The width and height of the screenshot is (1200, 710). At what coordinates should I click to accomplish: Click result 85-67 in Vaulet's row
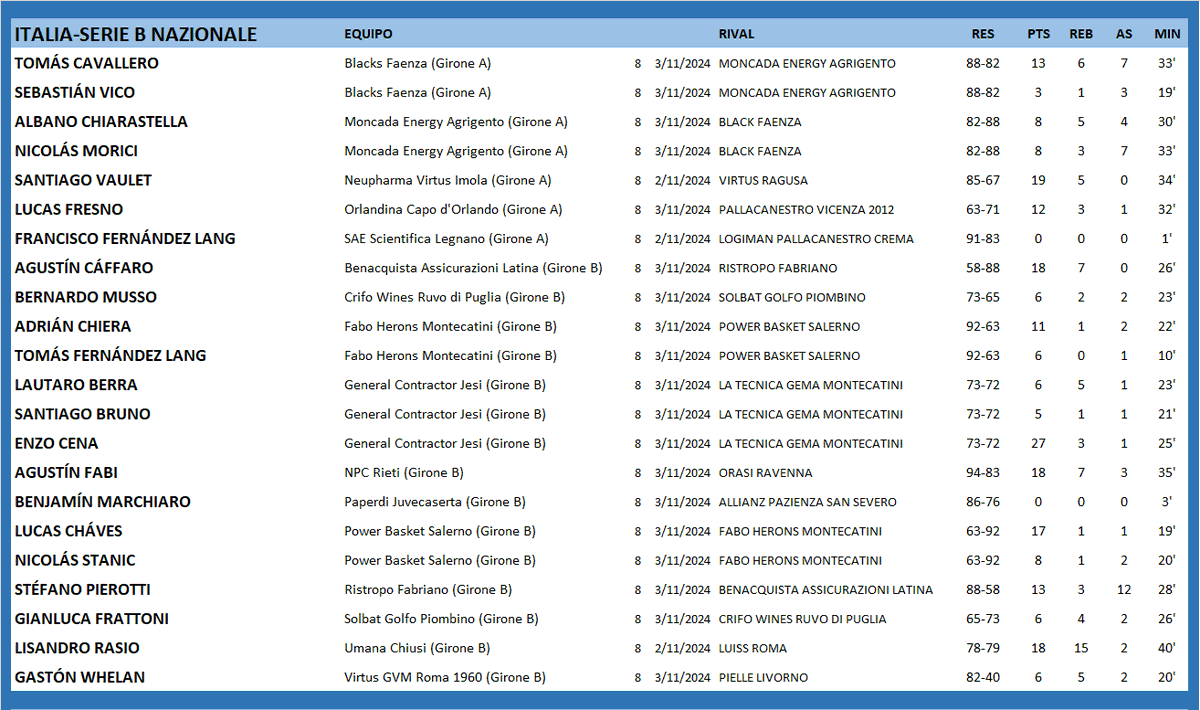(983, 181)
